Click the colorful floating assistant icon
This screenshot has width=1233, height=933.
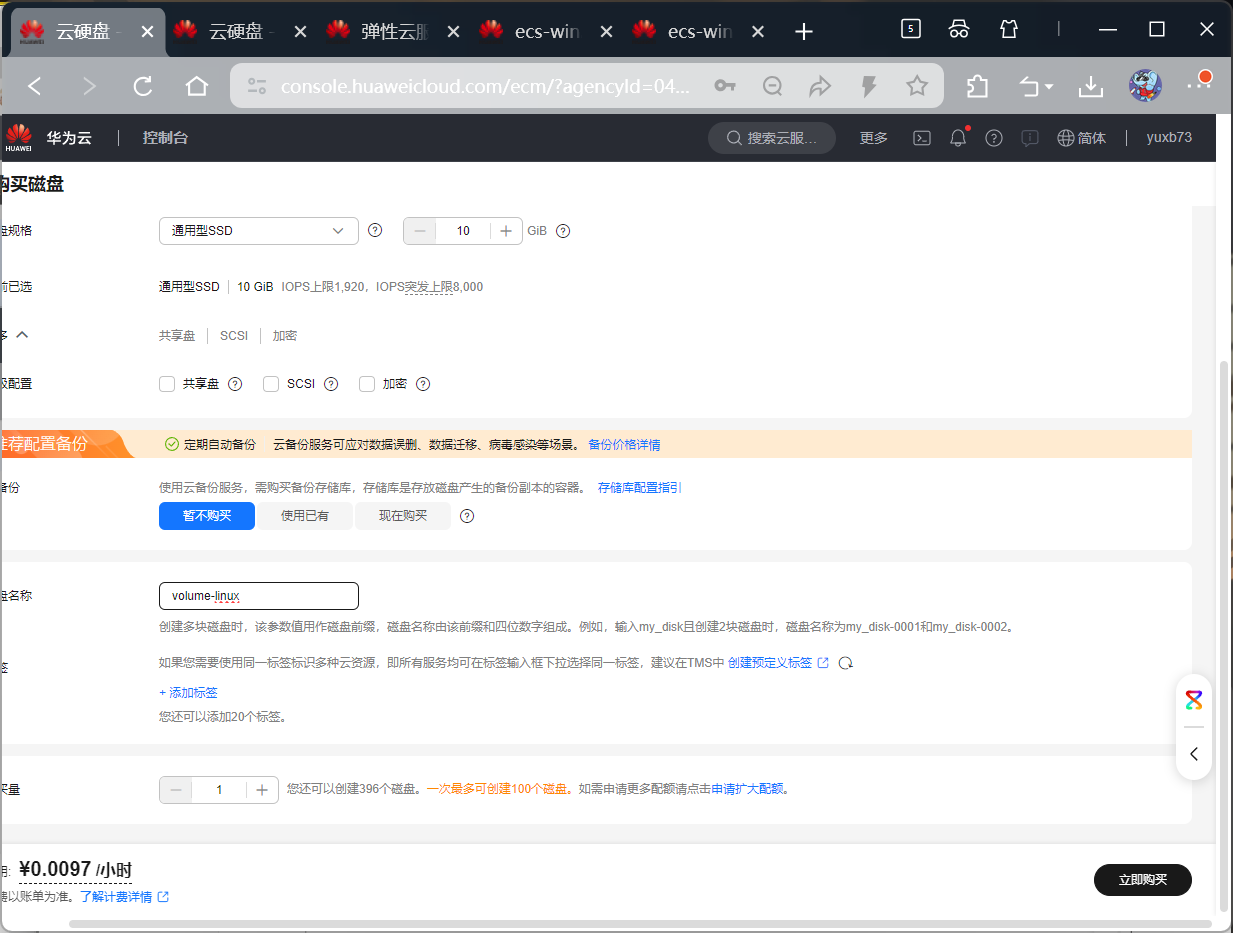pyautogui.click(x=1194, y=700)
